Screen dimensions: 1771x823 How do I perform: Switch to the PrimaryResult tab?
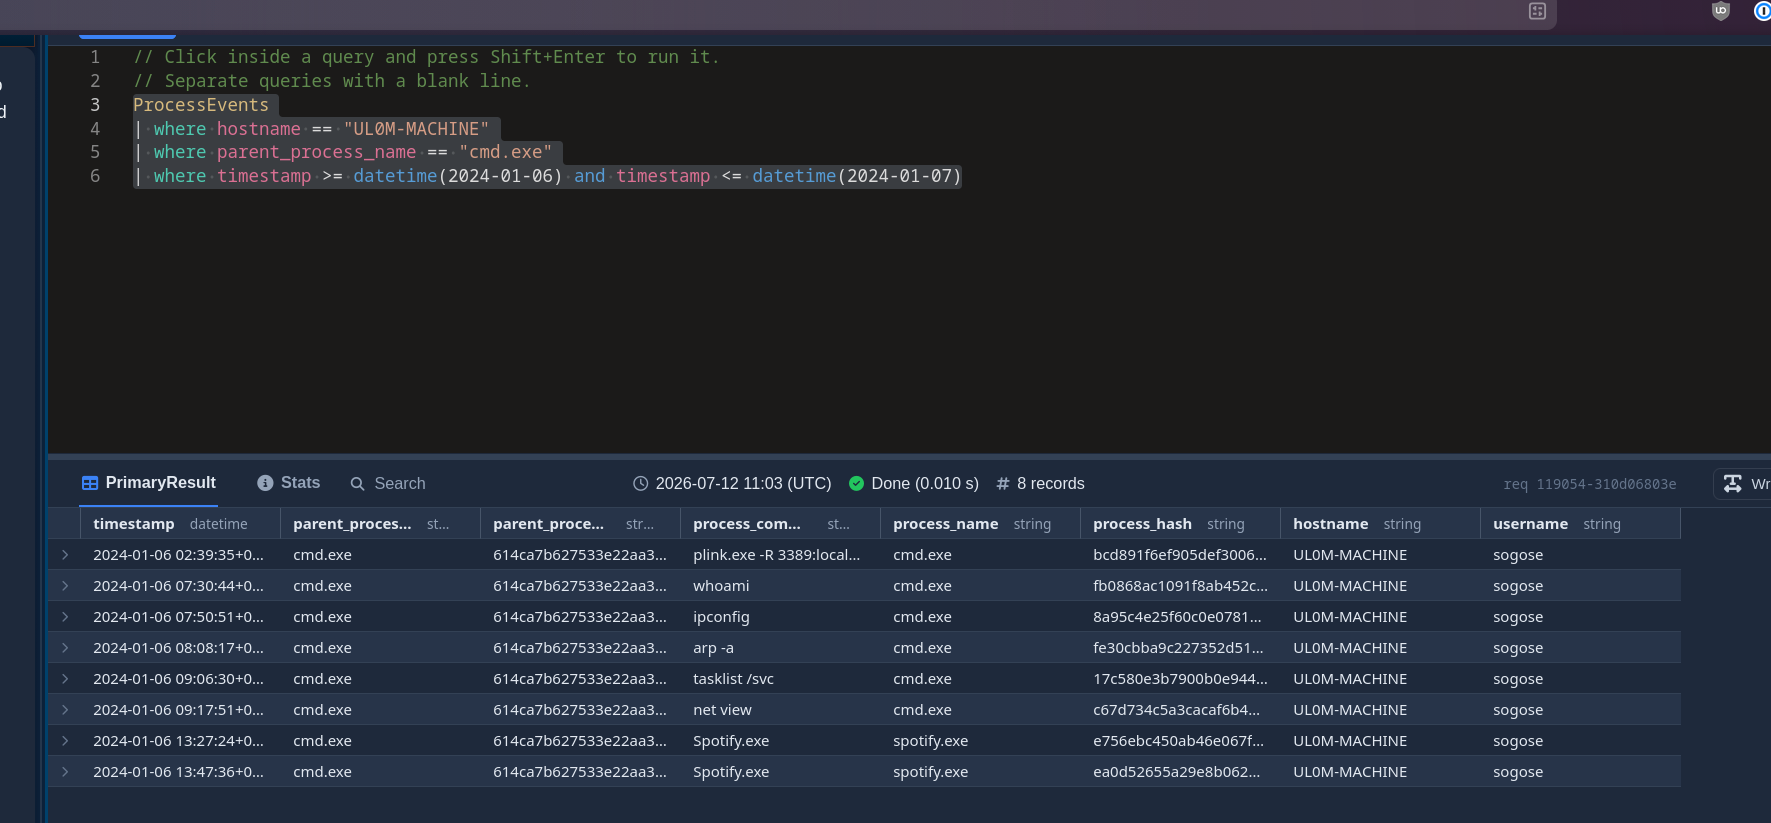(149, 483)
